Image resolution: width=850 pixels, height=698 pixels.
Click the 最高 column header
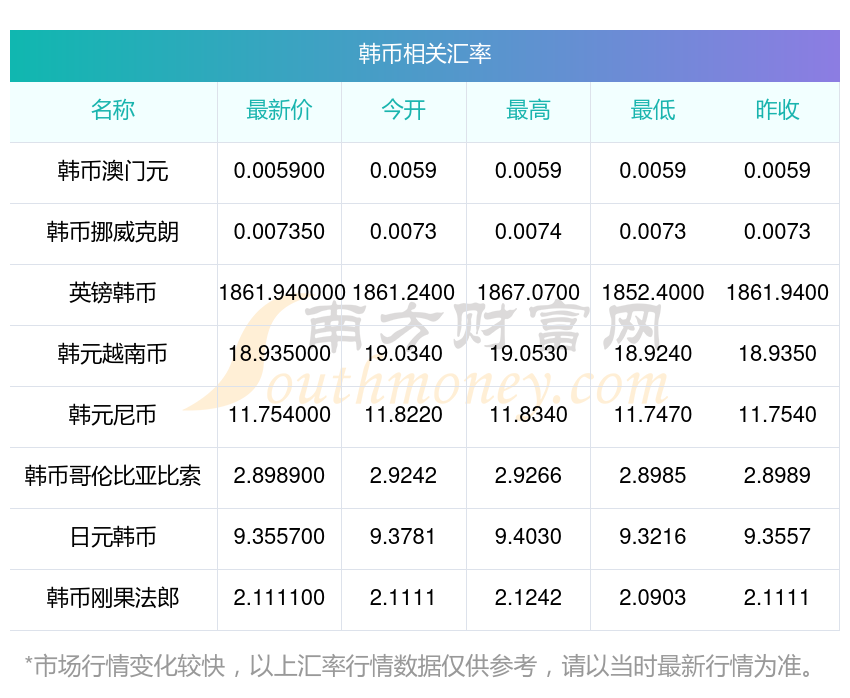(528, 110)
